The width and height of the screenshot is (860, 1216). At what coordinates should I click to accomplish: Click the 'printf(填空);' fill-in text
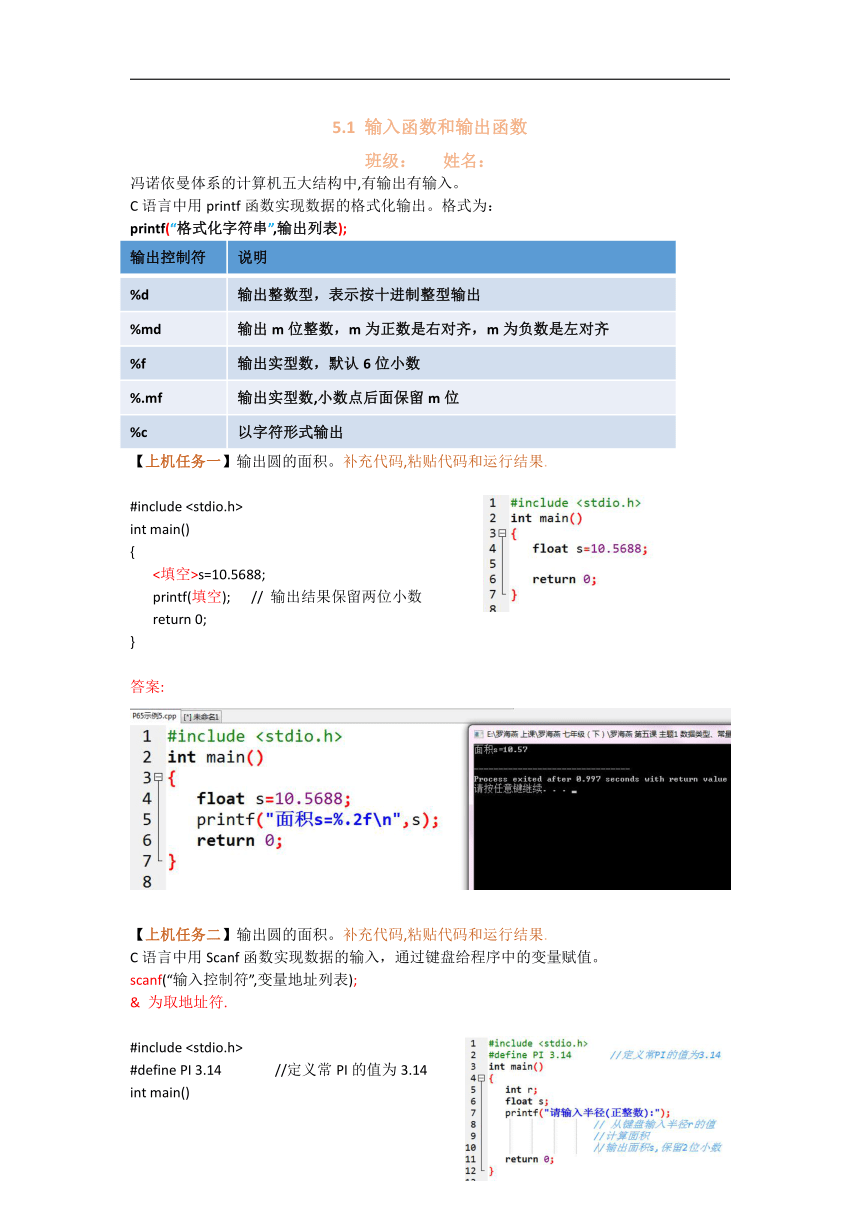[191, 597]
